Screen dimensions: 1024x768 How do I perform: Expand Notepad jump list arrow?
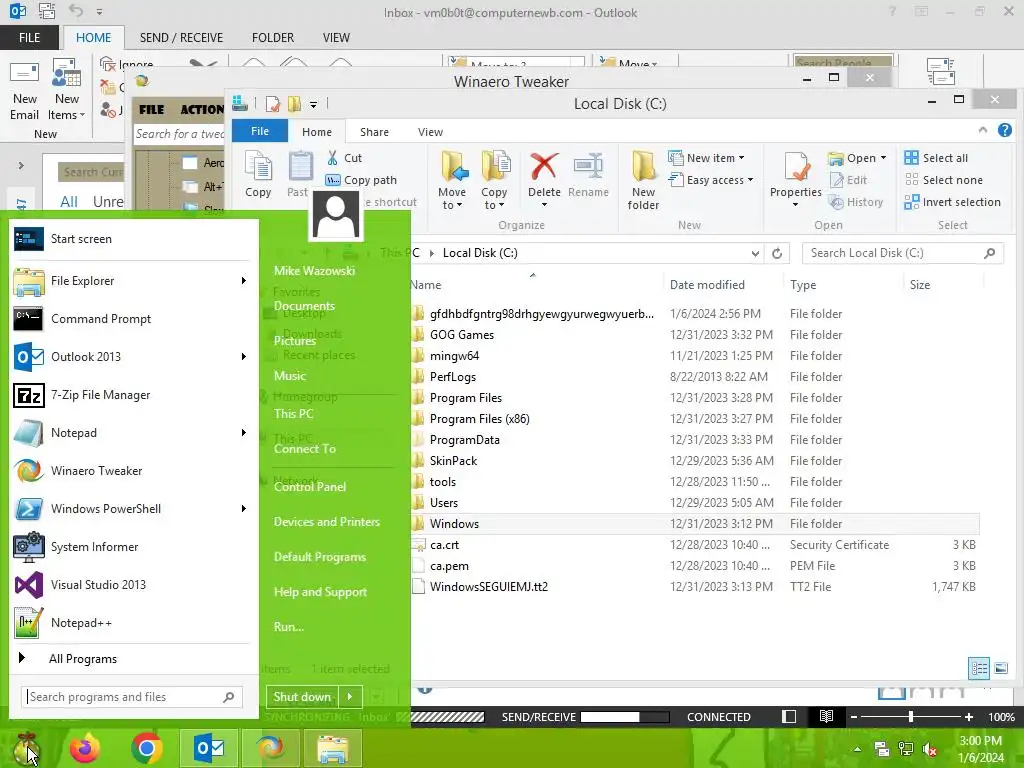pos(244,432)
